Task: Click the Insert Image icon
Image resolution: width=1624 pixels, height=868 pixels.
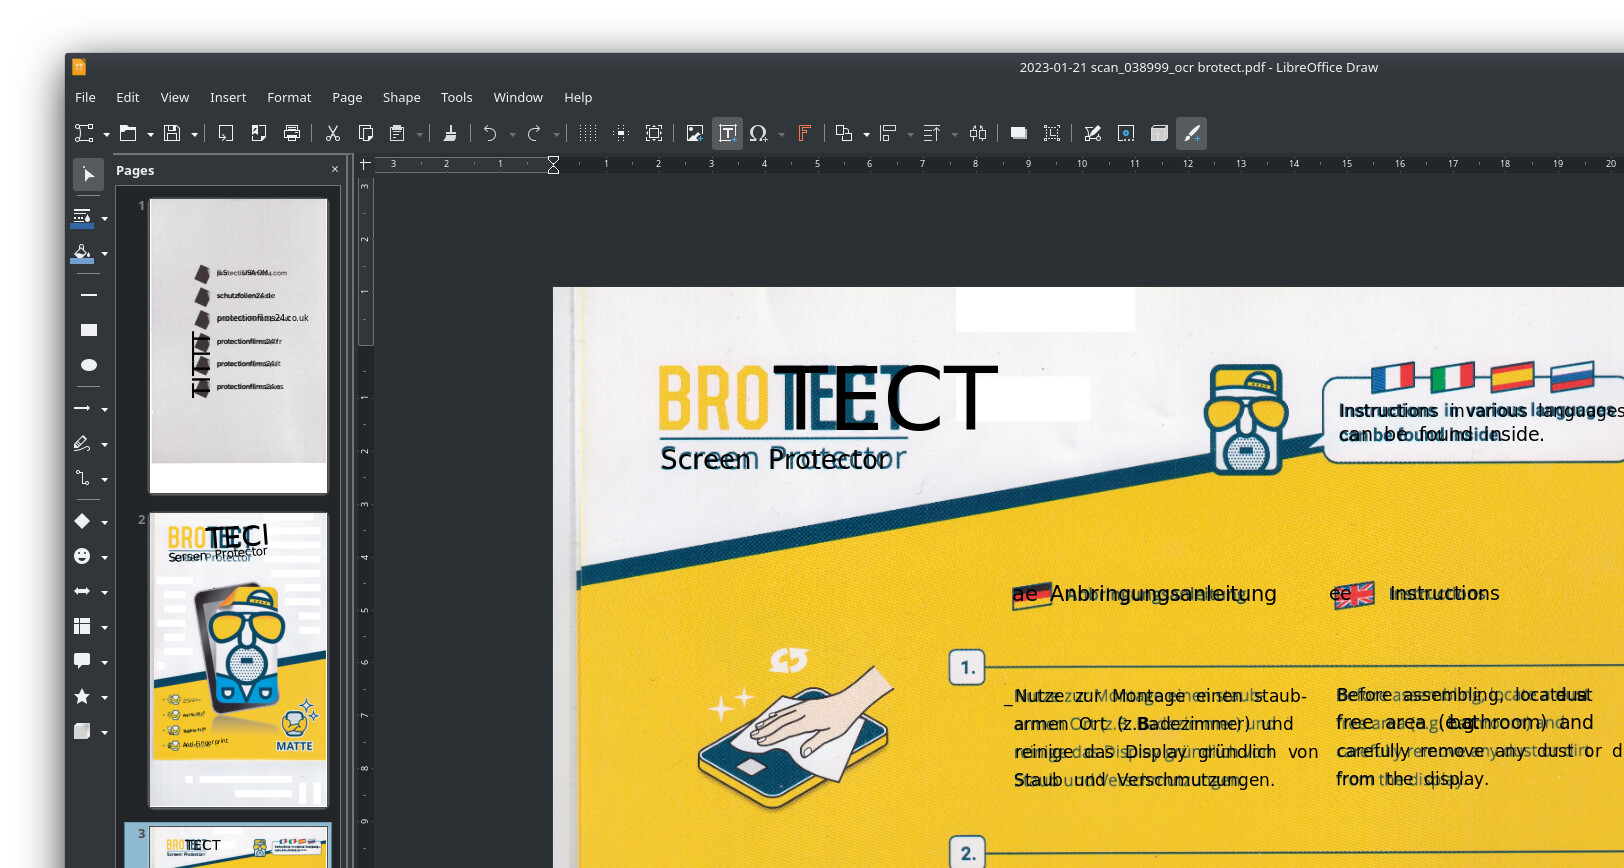Action: [695, 133]
